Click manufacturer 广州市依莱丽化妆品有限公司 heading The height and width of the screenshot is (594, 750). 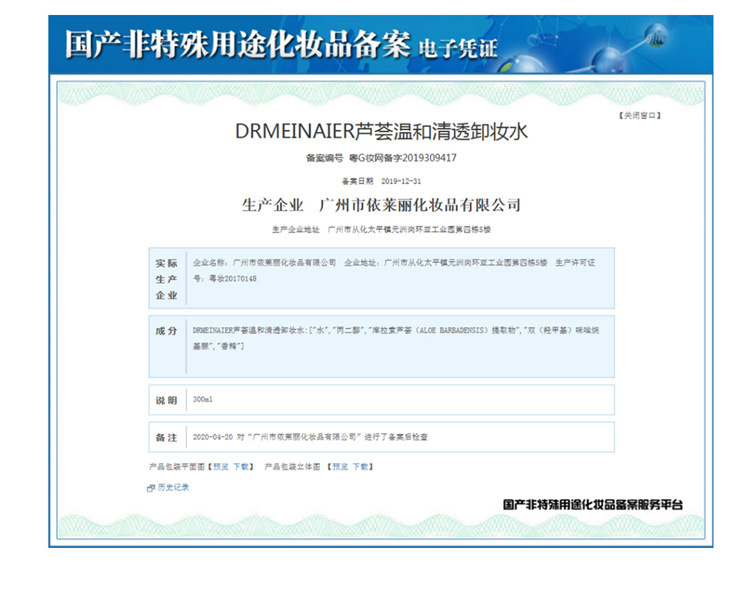[419, 205]
